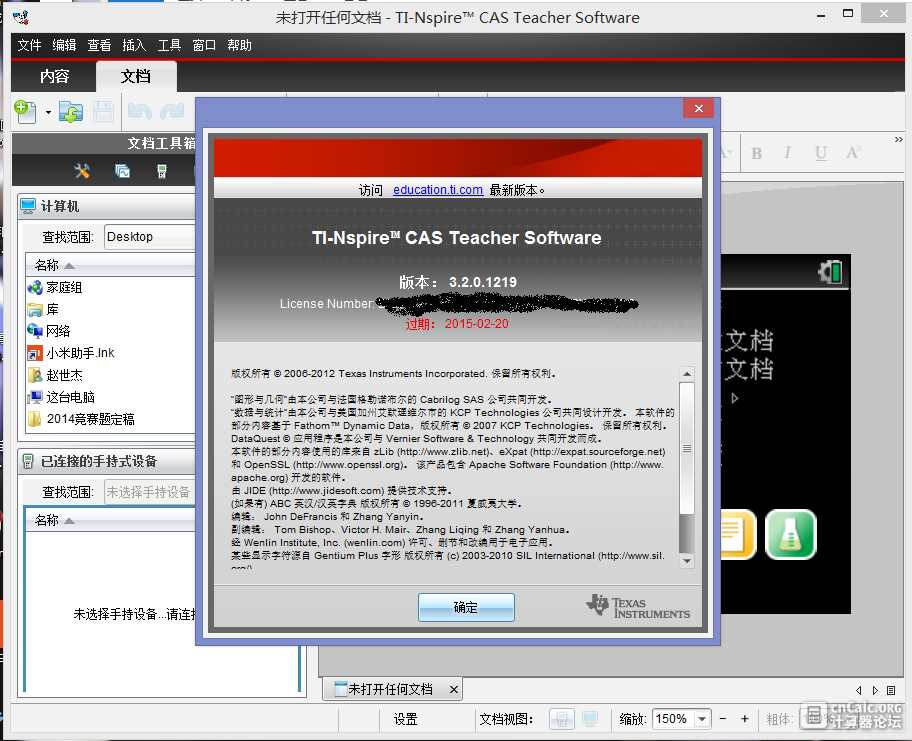
Task: Click 已连接的手持式设备 panel header
Action: click(x=107, y=461)
